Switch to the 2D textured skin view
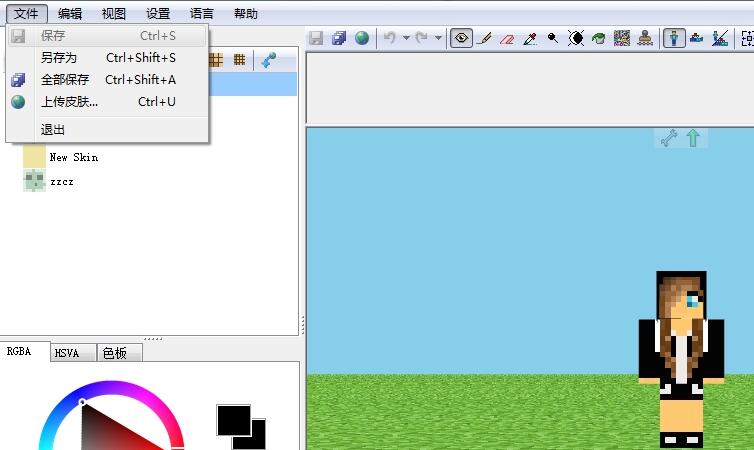 (x=696, y=38)
